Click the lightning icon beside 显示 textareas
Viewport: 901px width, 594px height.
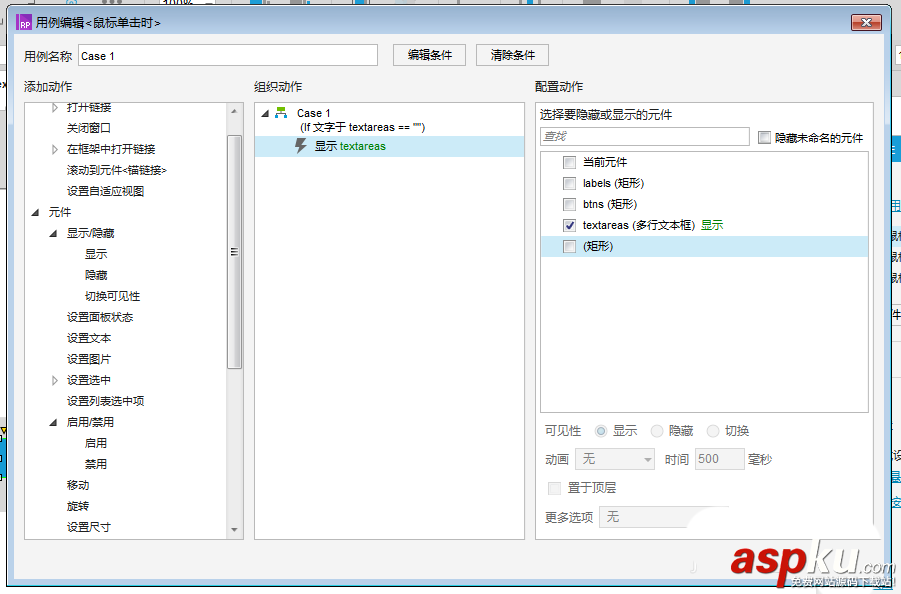pos(300,145)
